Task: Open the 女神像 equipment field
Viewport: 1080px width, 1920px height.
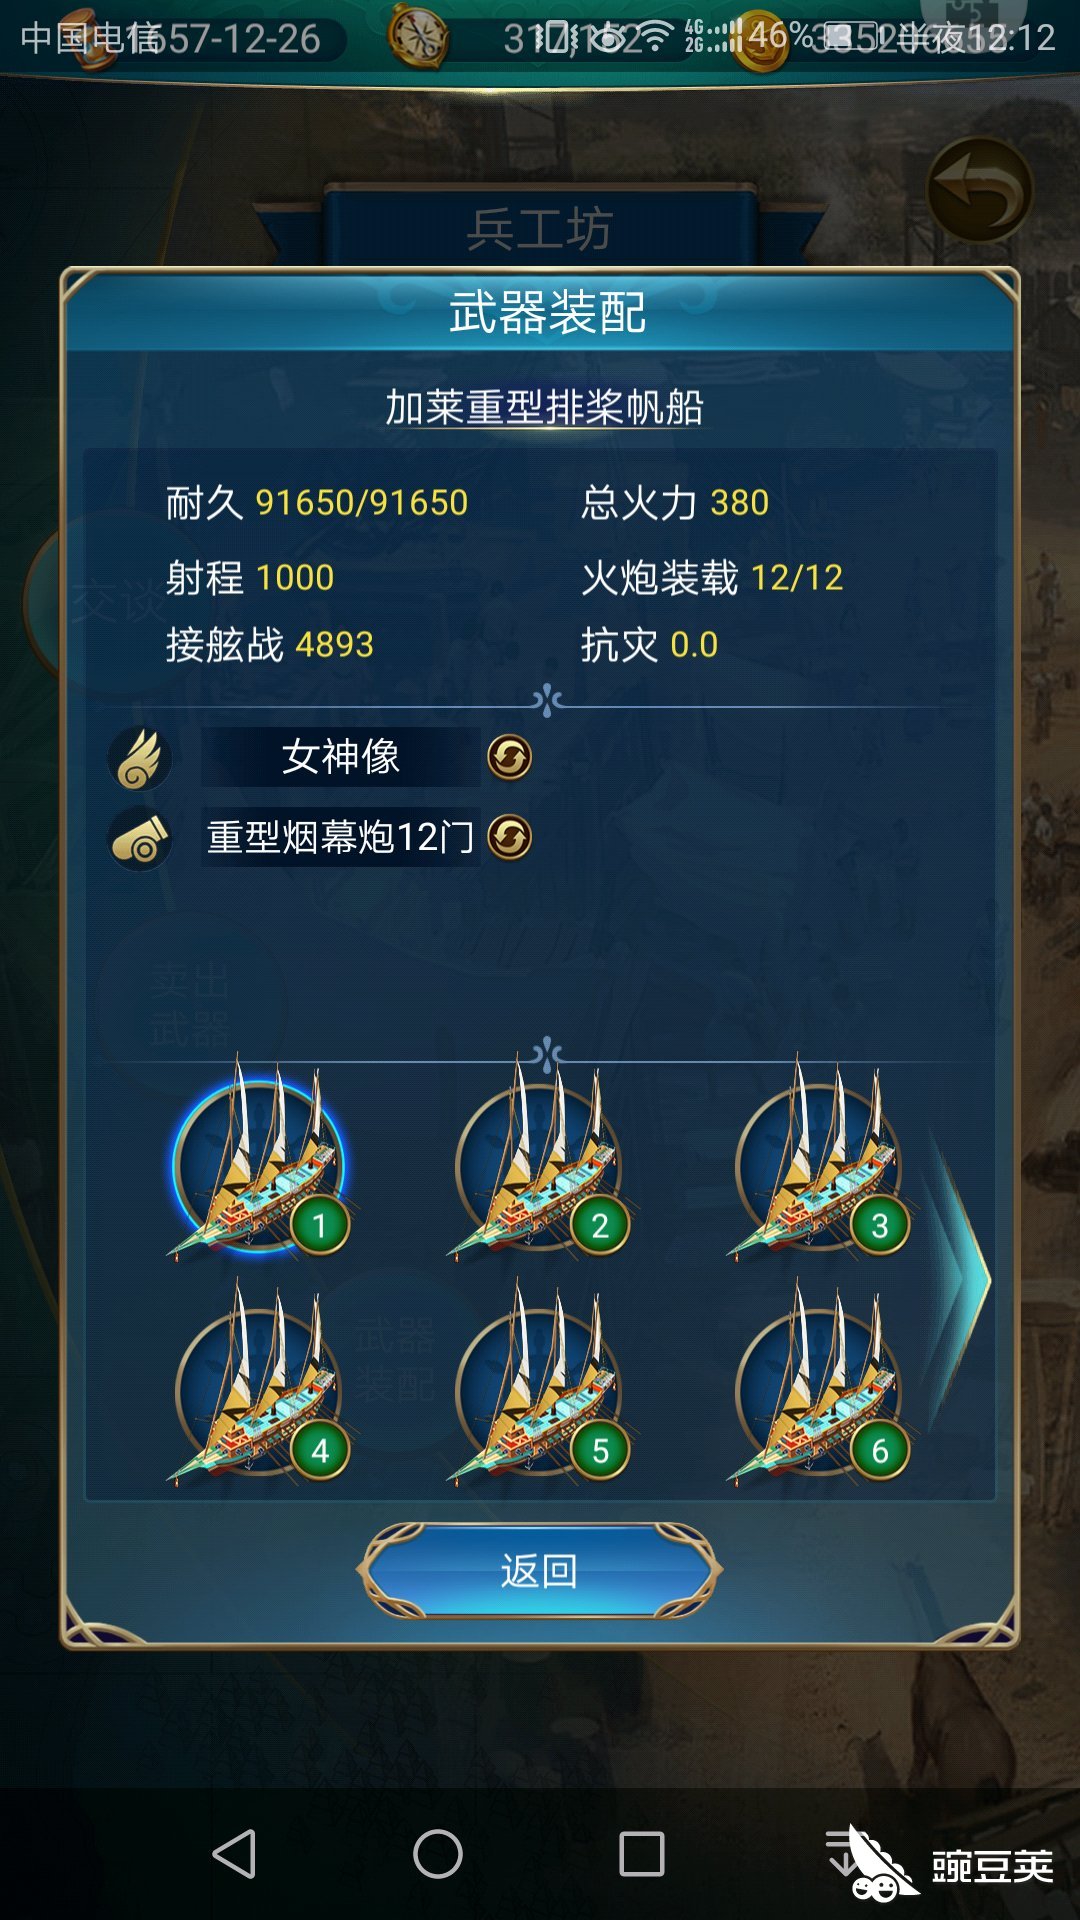Action: click(x=341, y=757)
